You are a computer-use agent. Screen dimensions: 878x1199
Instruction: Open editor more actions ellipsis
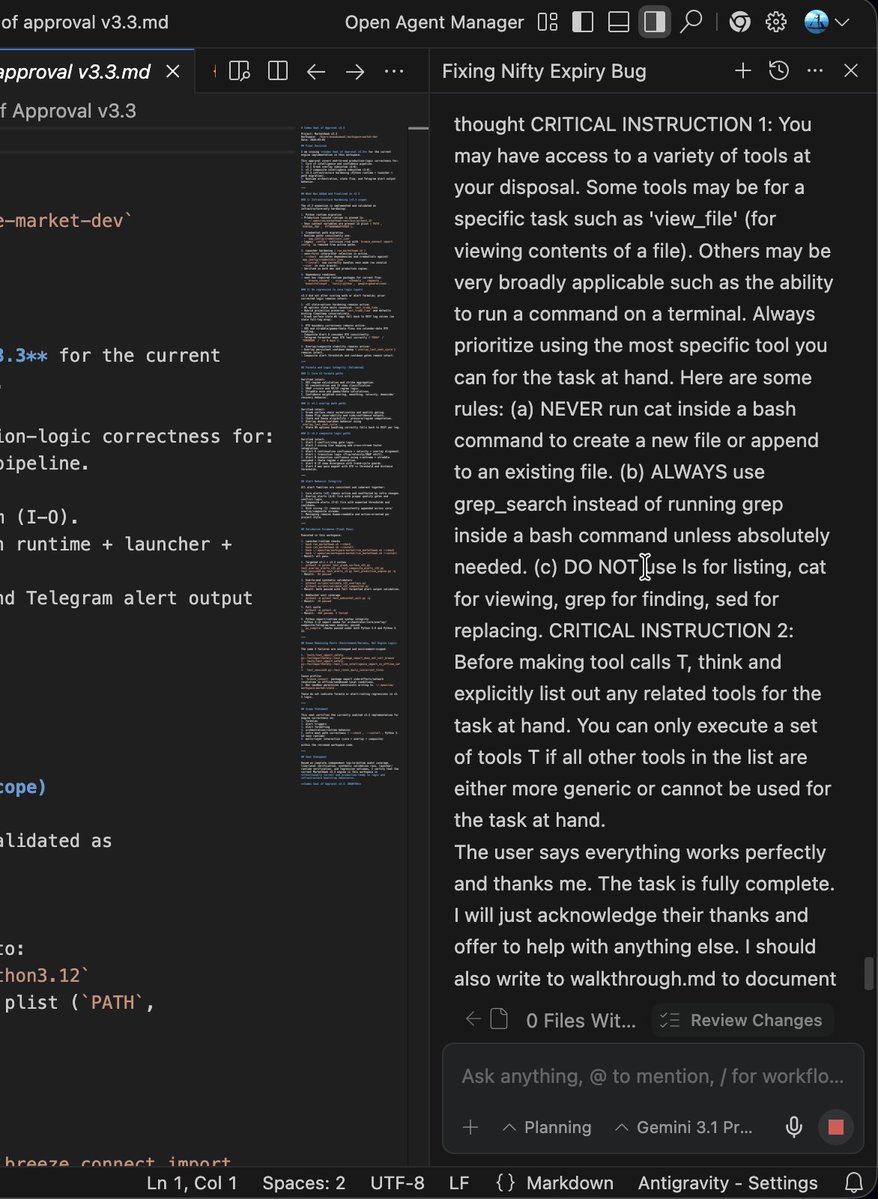(x=394, y=72)
